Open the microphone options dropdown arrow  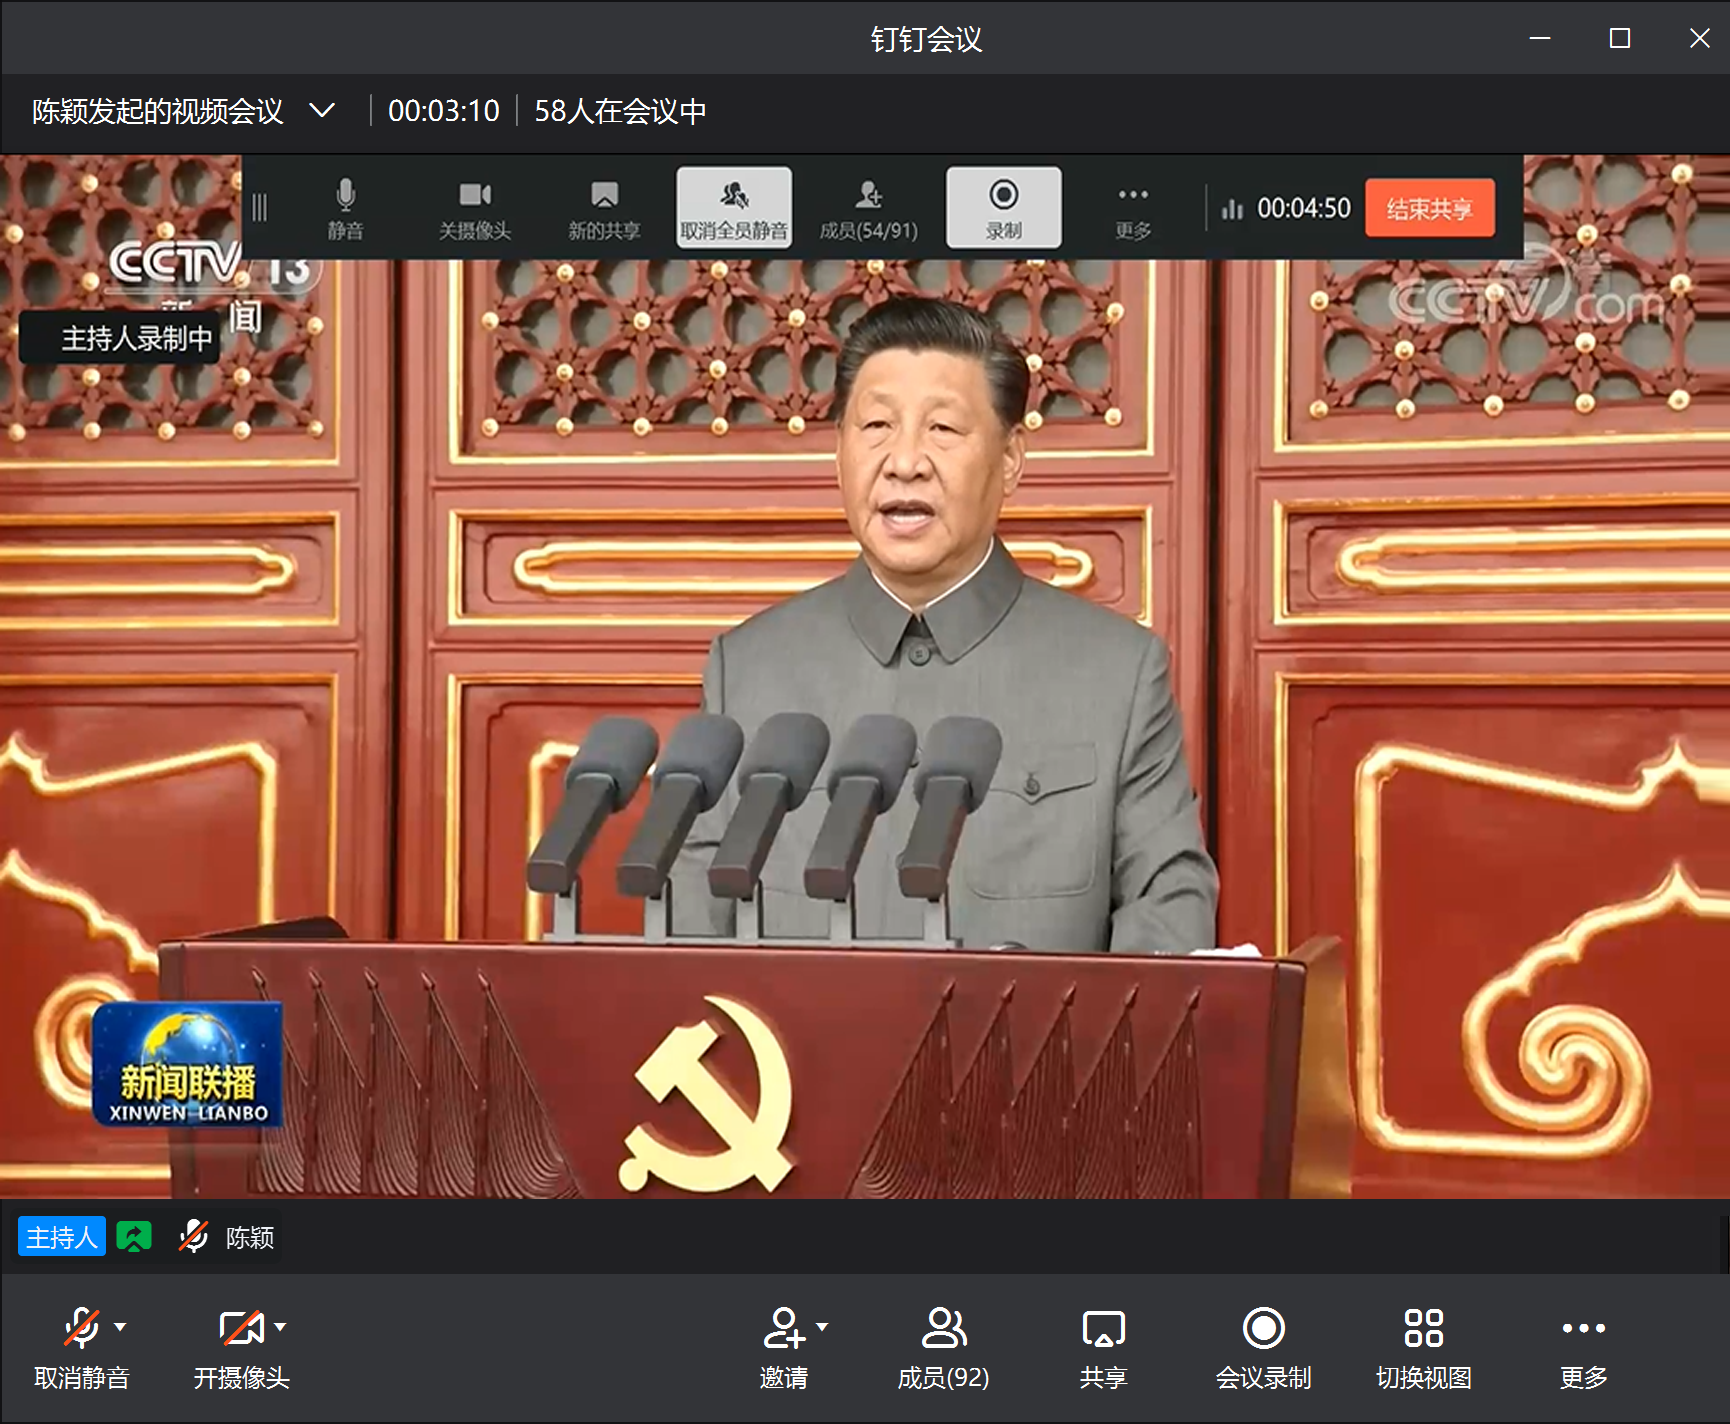121,1327
